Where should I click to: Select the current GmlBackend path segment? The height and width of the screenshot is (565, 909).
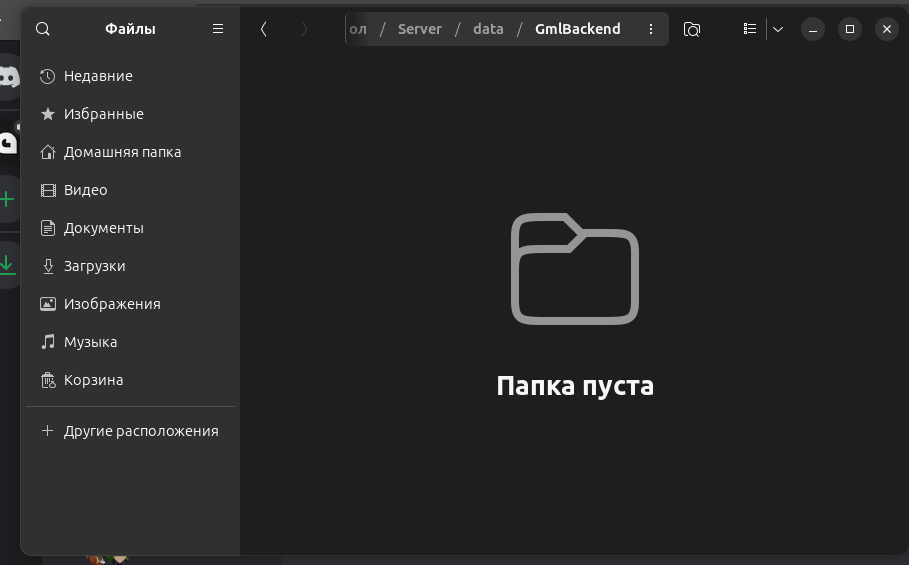click(577, 29)
